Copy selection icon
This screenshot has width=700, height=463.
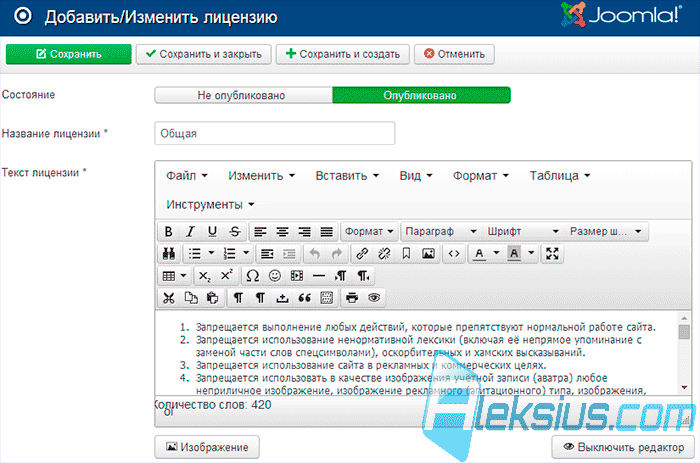[x=191, y=298]
